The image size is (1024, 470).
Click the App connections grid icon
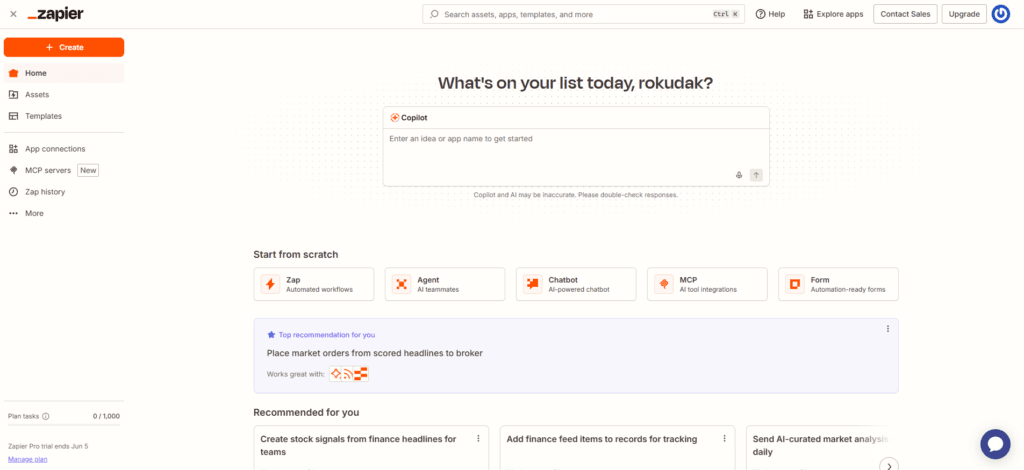point(13,149)
